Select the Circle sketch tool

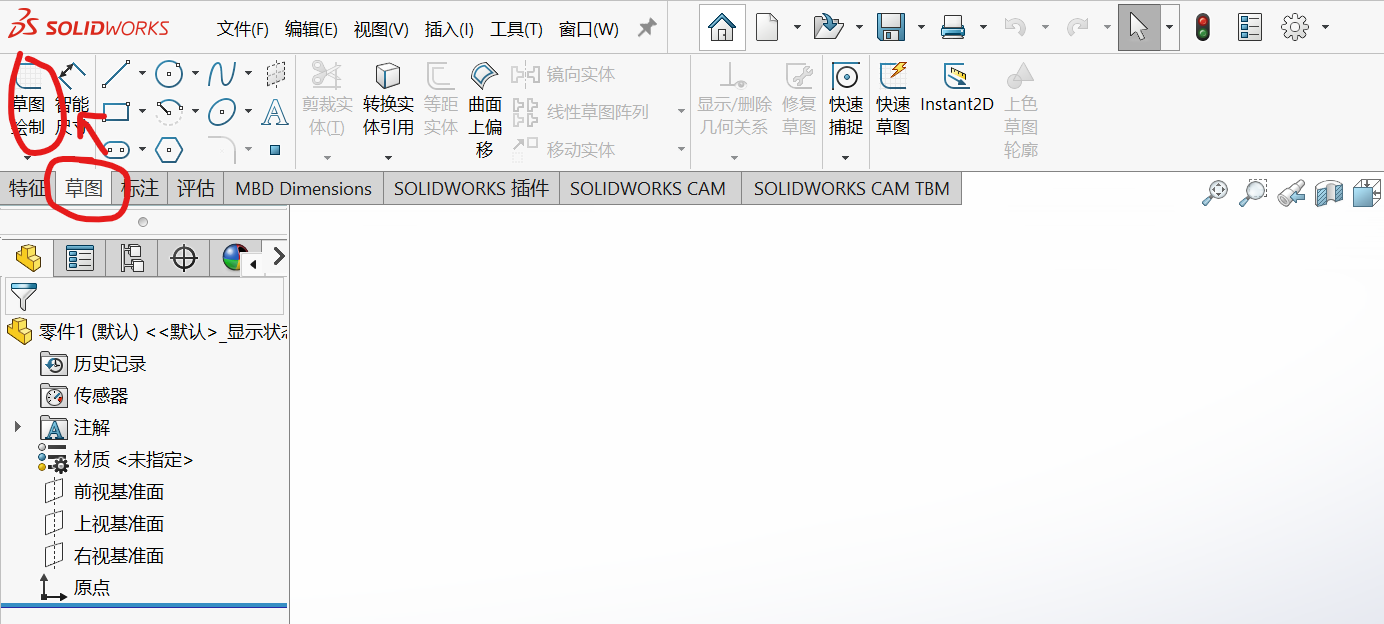coord(169,72)
